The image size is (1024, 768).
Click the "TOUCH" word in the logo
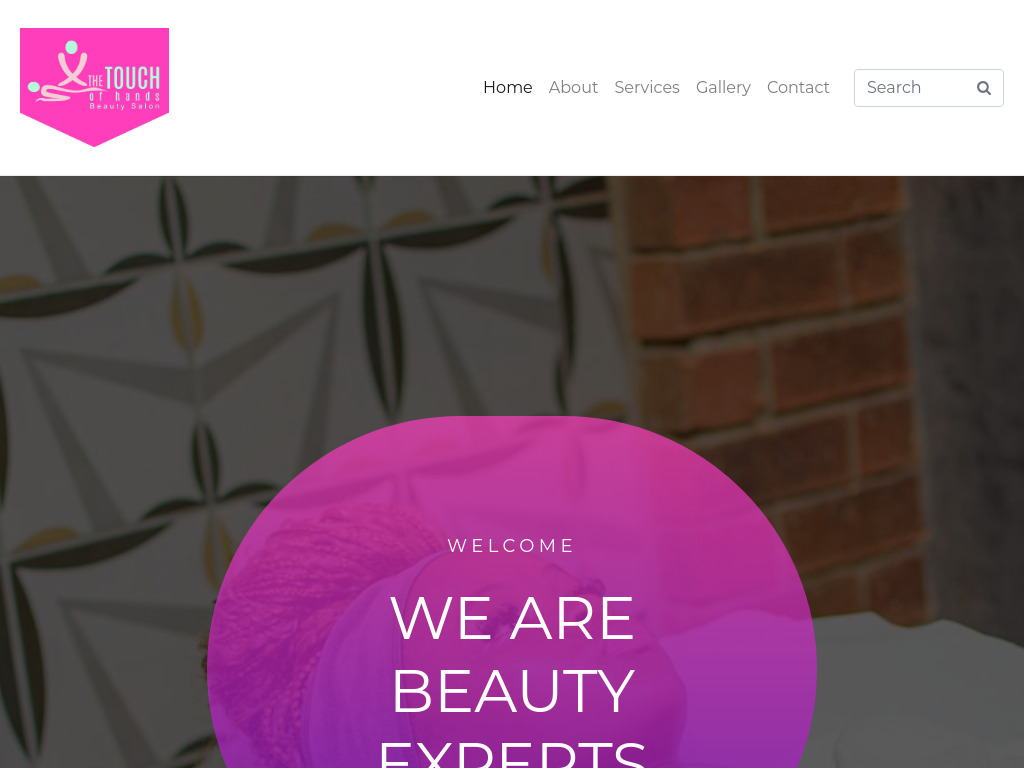[x=133, y=78]
